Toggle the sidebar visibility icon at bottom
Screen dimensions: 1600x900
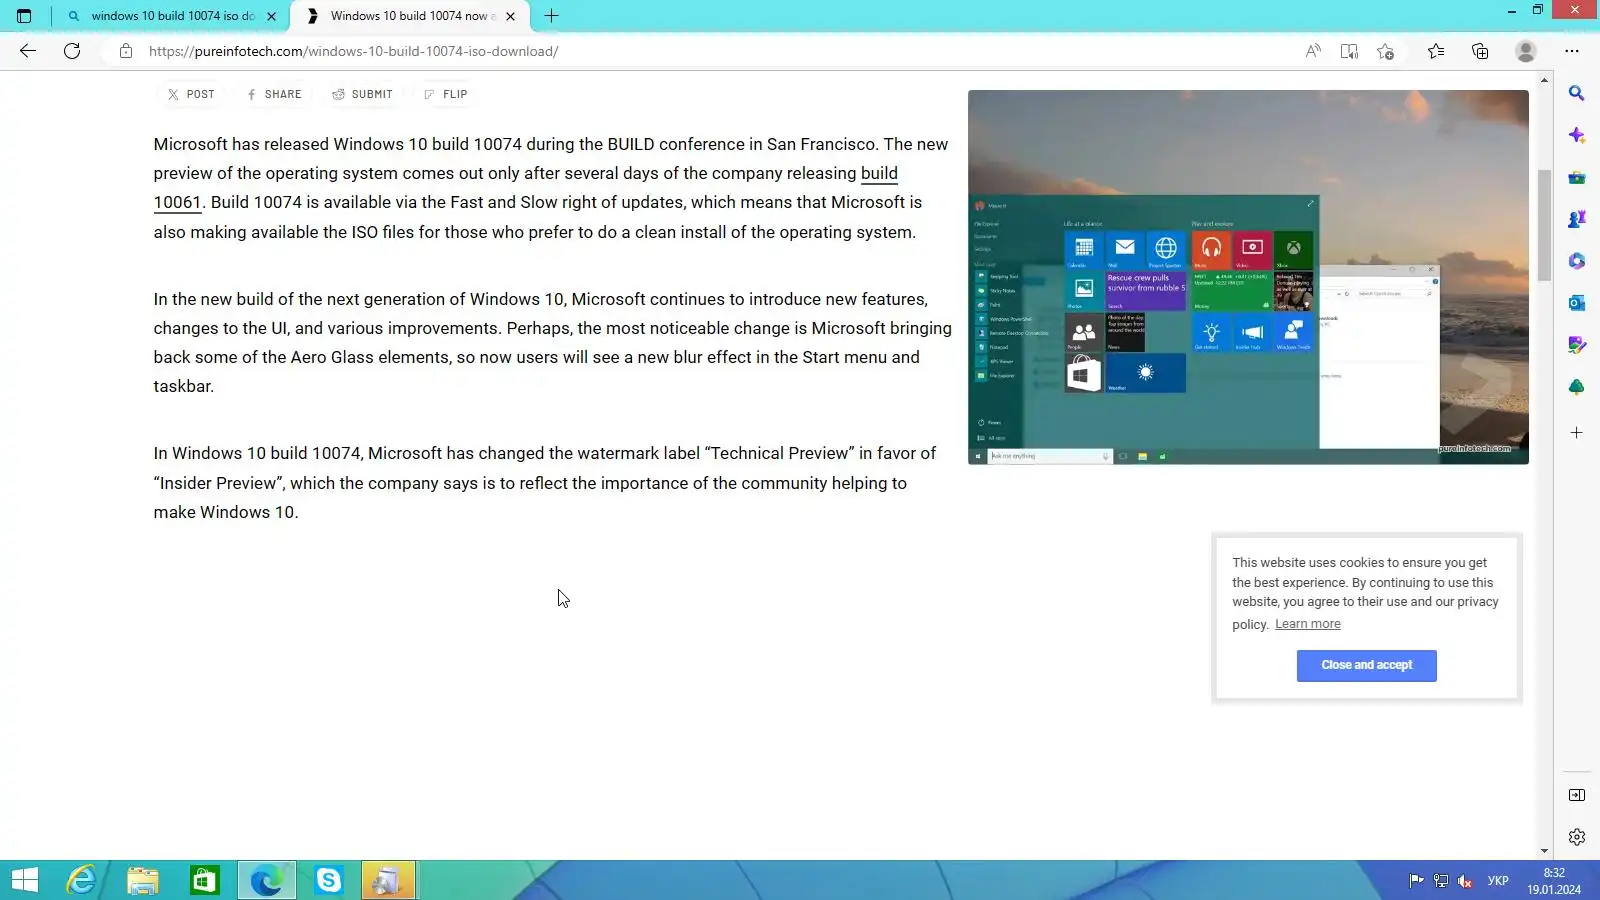click(x=1577, y=795)
